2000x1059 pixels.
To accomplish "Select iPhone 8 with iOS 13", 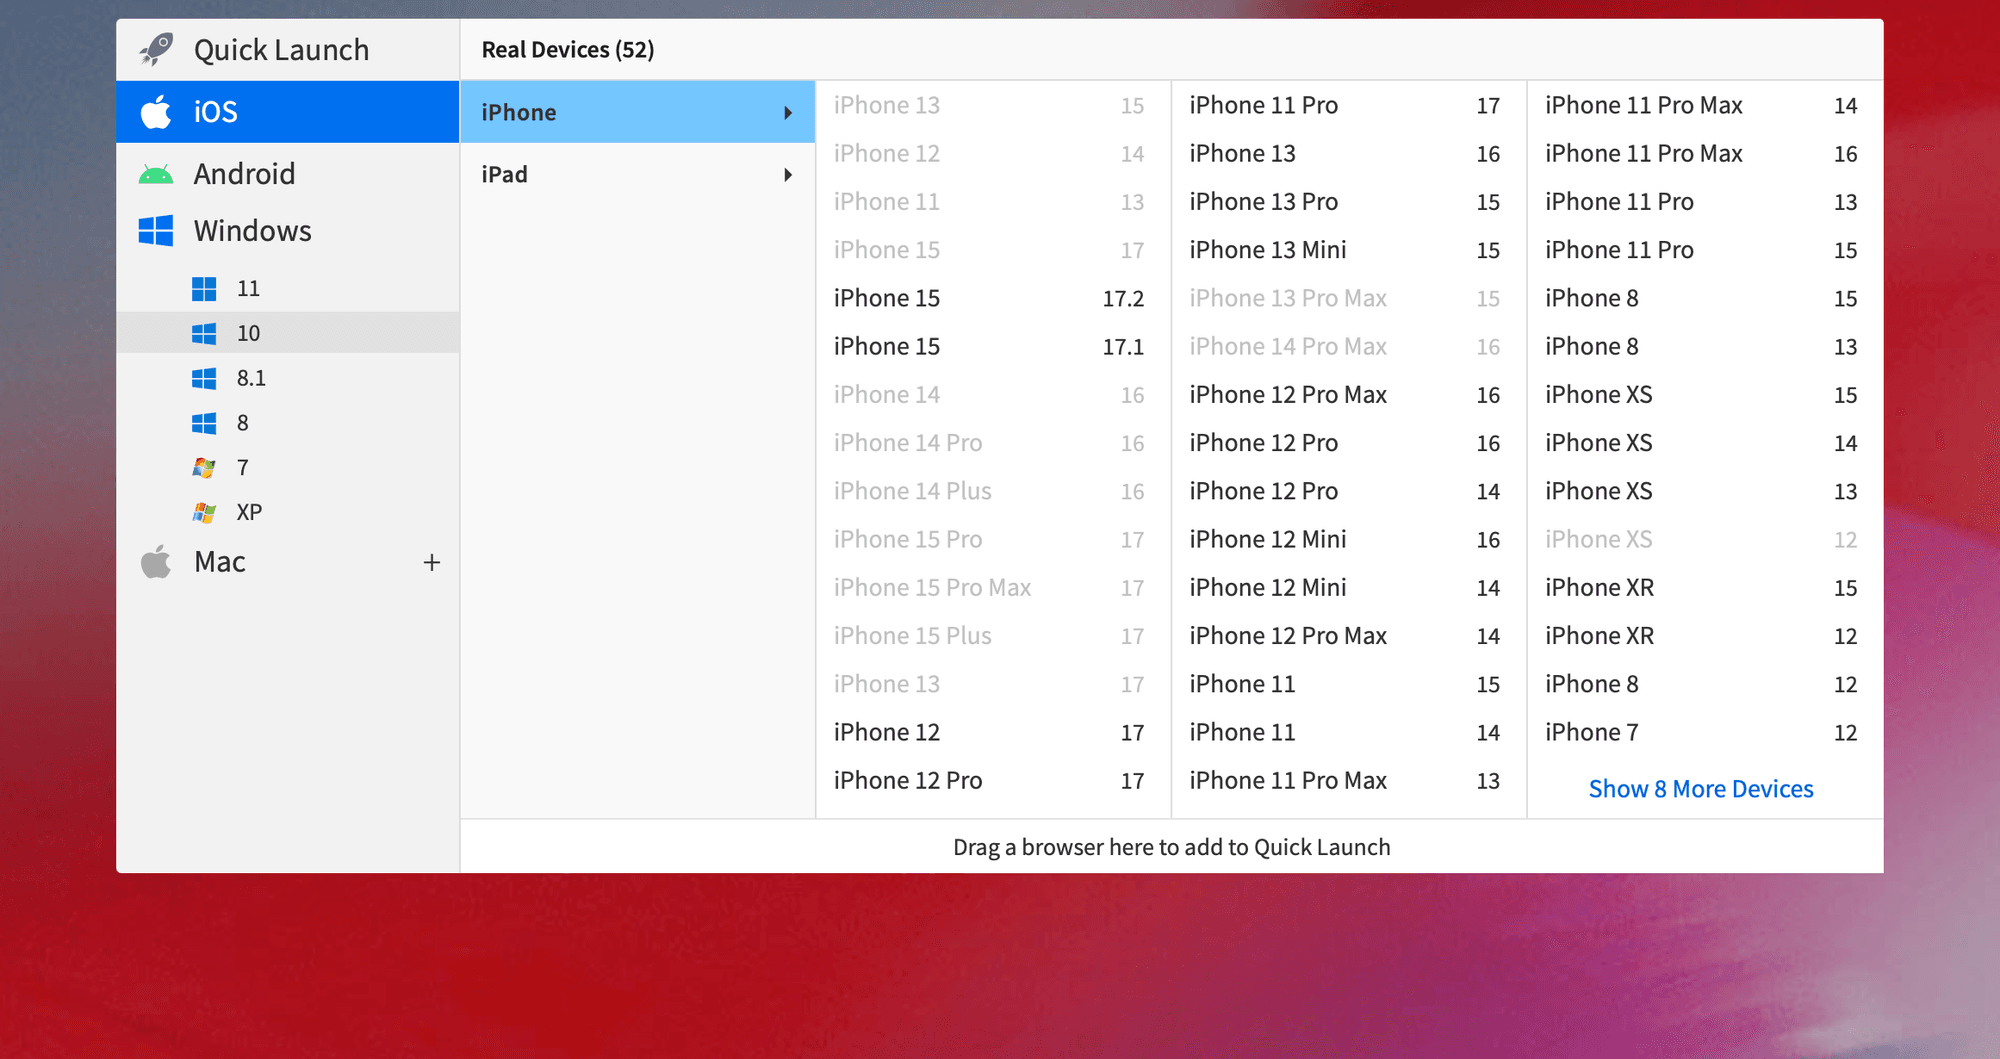I will (1705, 346).
